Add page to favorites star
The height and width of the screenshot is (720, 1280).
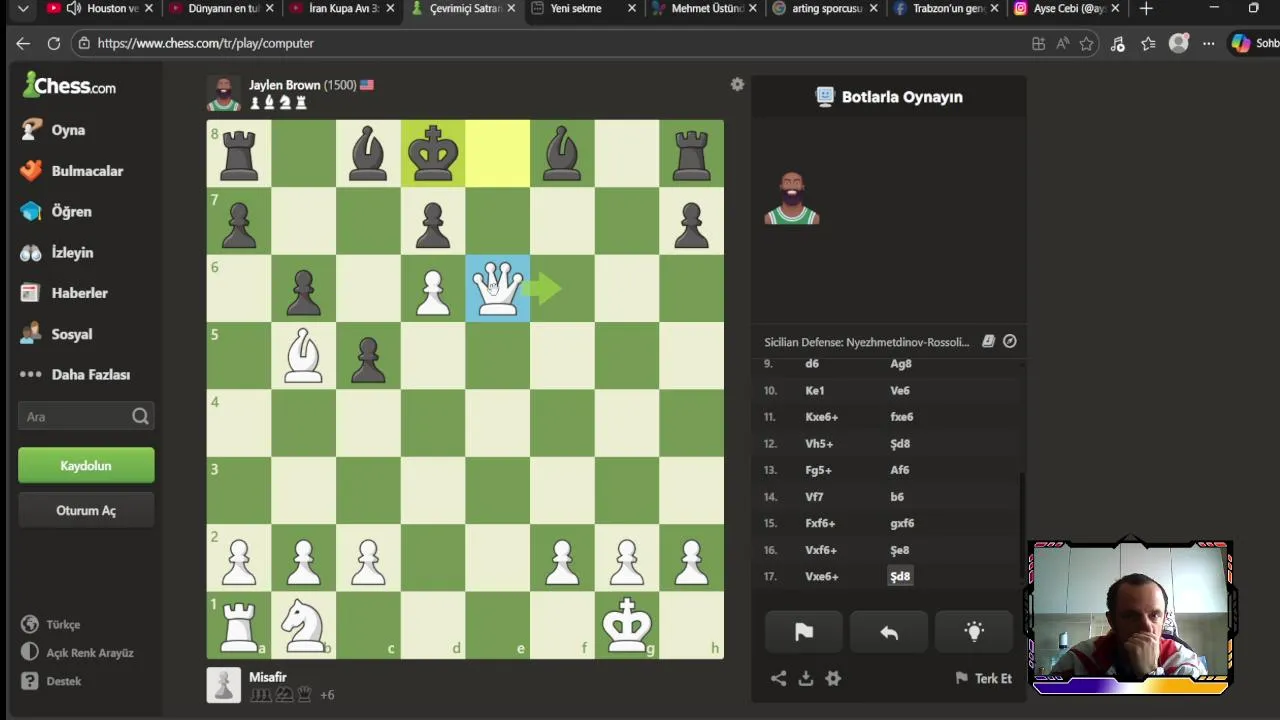[x=1086, y=44]
